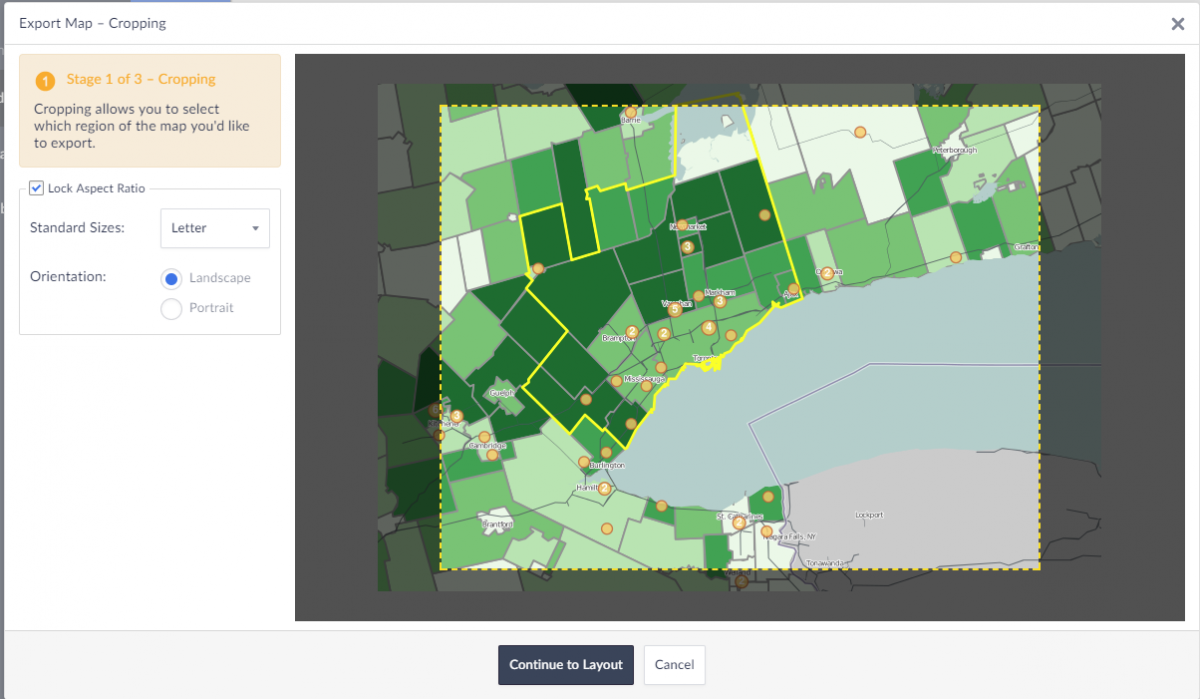The width and height of the screenshot is (1200, 699).
Task: Open the Standard Sizes Letter dropdown
Action: click(215, 228)
